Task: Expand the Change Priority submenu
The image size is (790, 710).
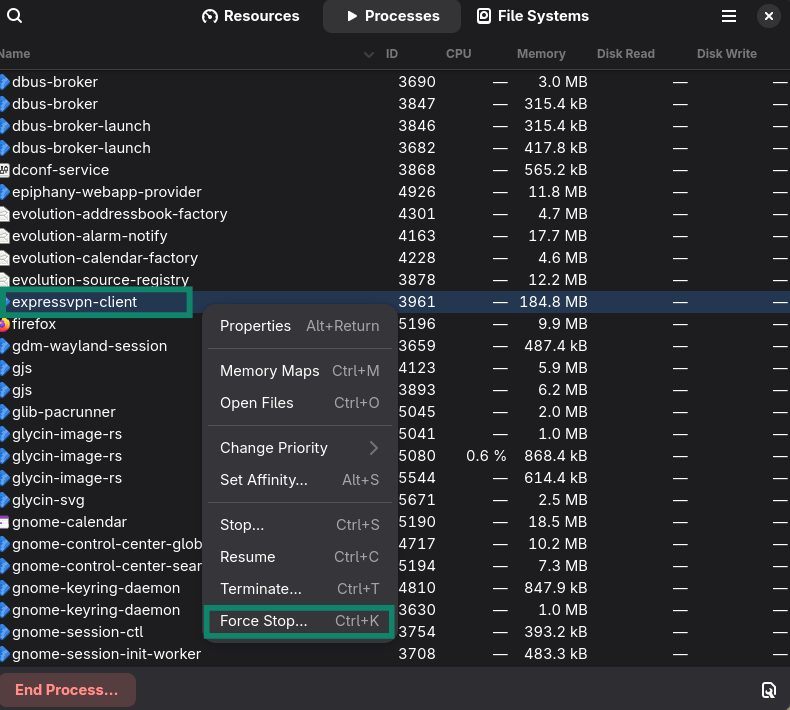Action: pyautogui.click(x=300, y=448)
